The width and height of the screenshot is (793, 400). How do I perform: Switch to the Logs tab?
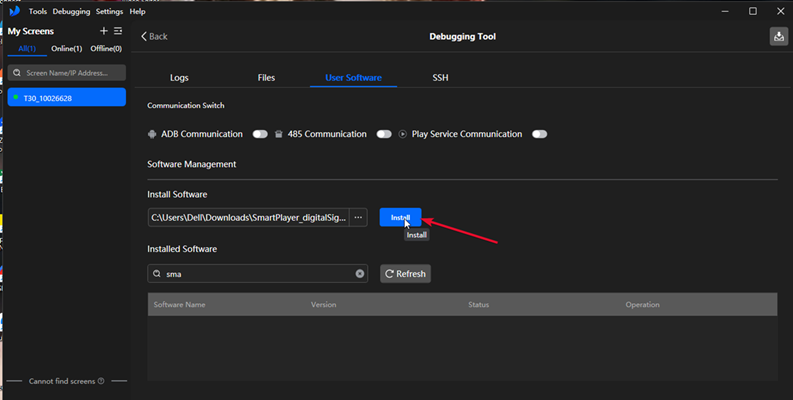179,77
